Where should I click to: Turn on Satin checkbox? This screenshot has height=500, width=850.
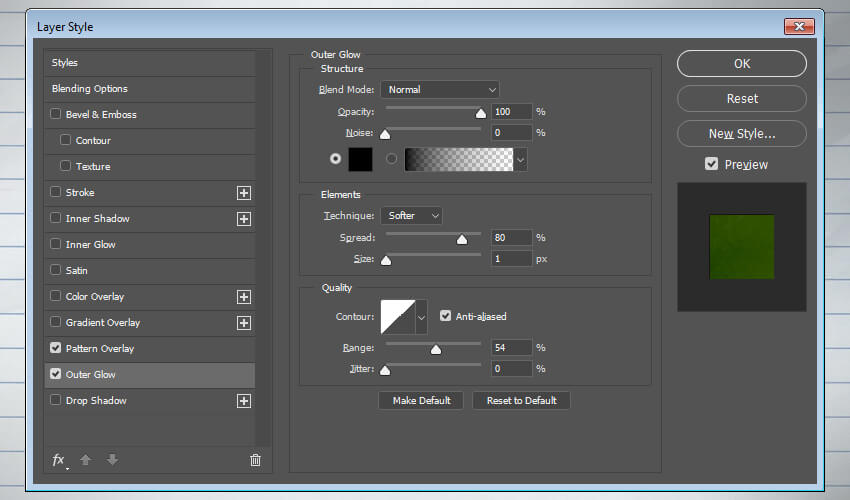(x=55, y=270)
